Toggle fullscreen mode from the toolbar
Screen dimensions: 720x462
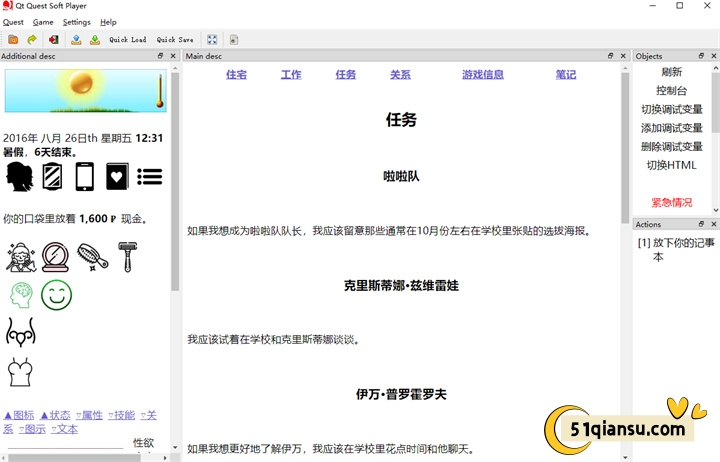coord(212,40)
